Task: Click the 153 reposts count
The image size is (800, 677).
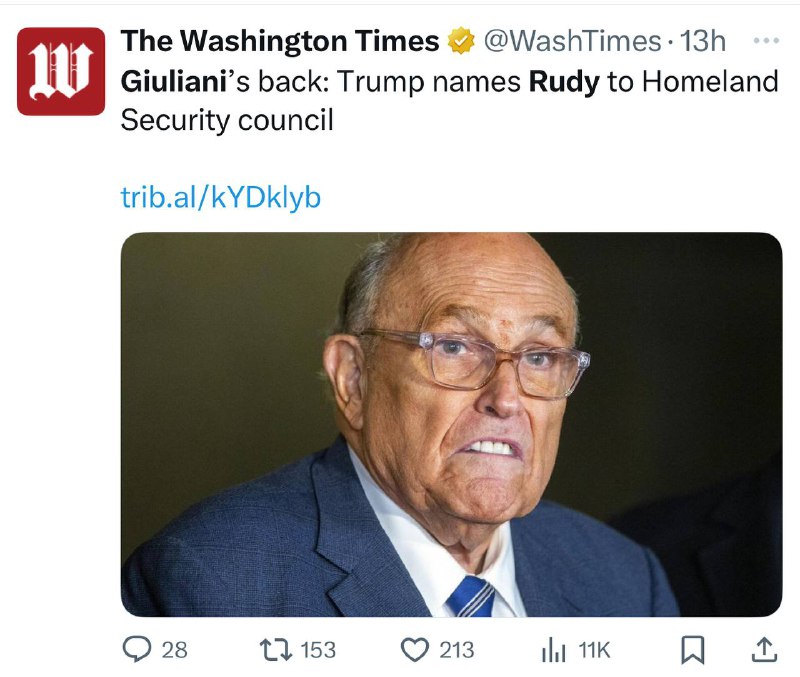Action: coord(318,650)
